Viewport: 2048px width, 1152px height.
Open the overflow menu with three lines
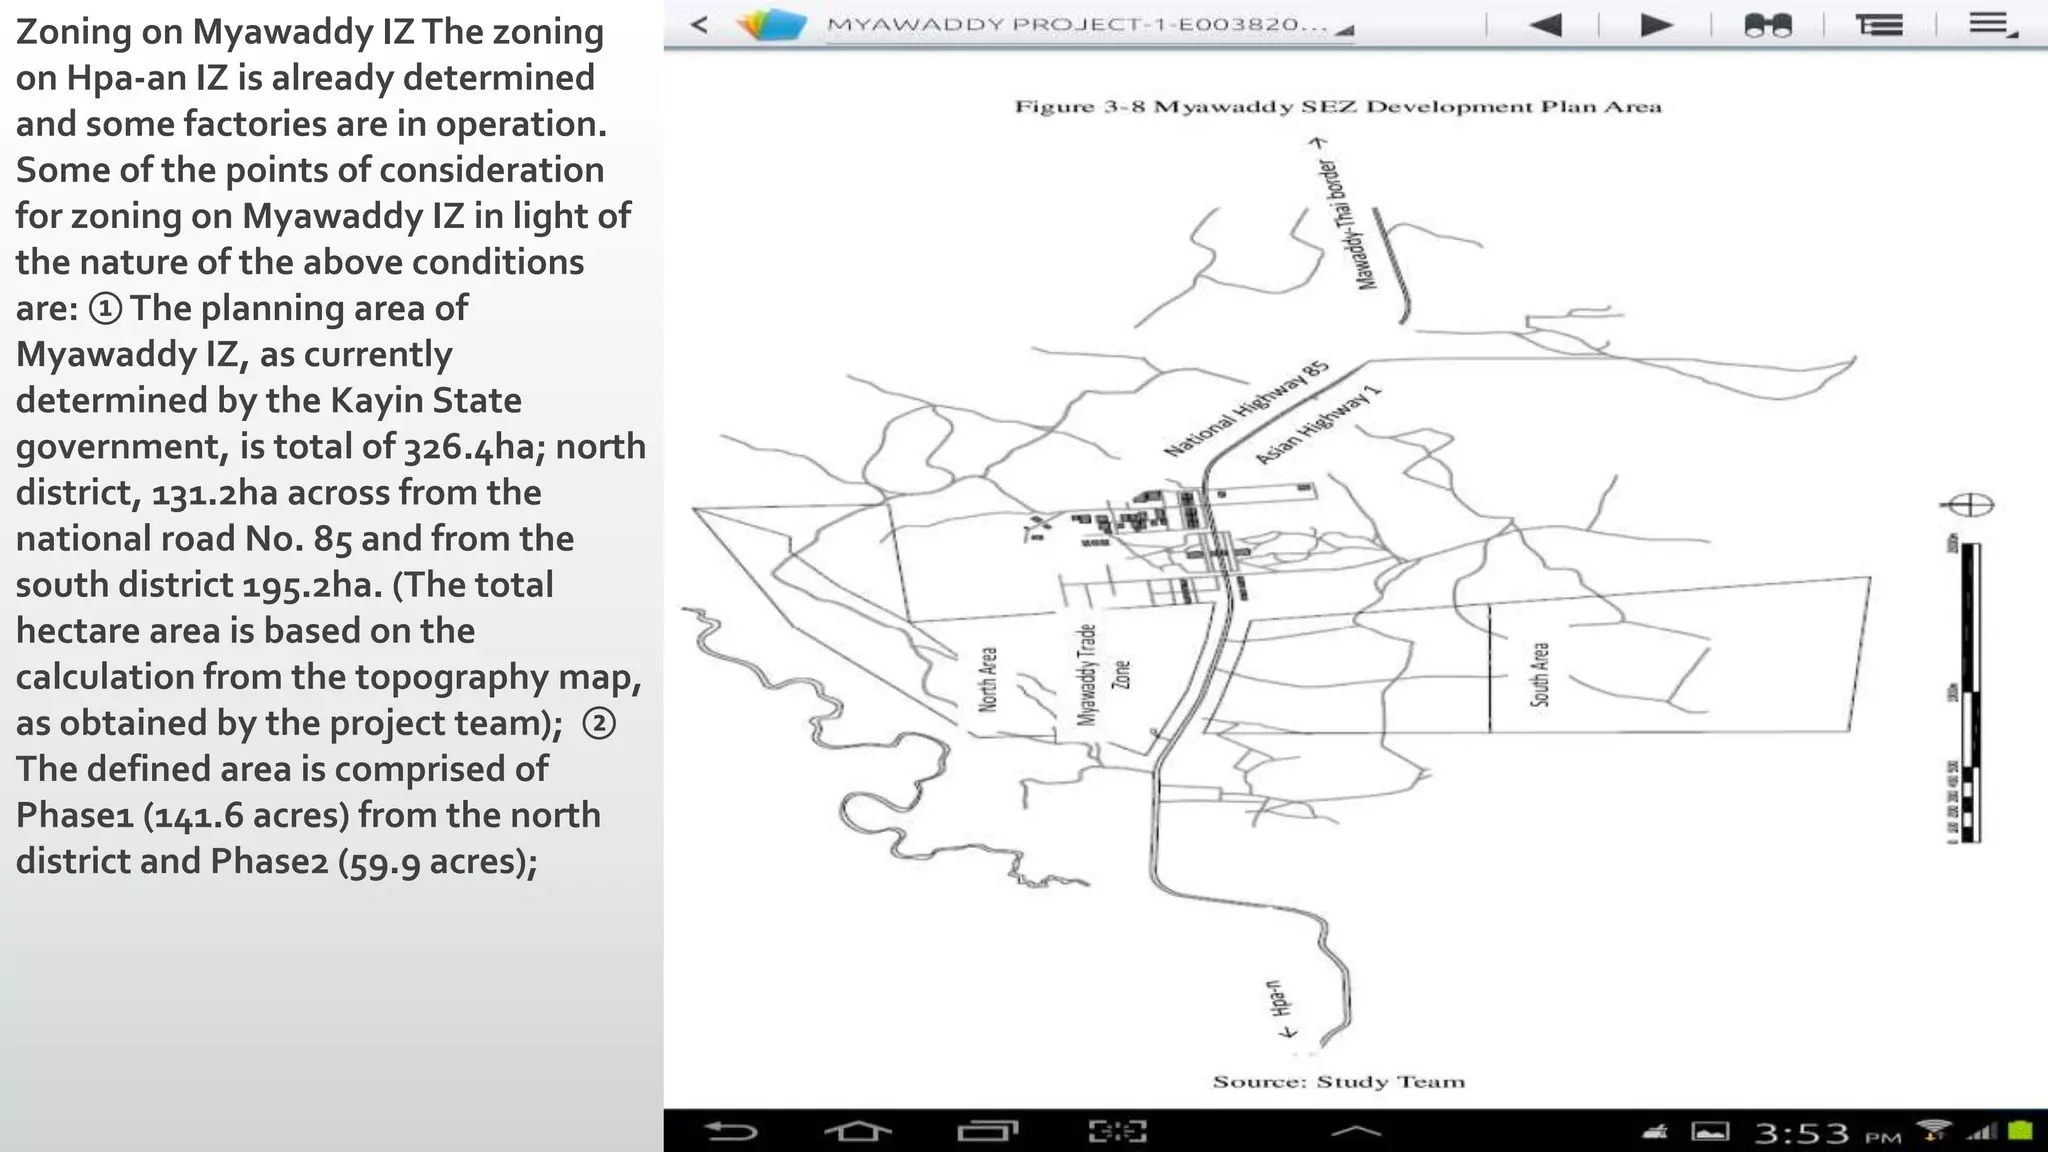1993,24
